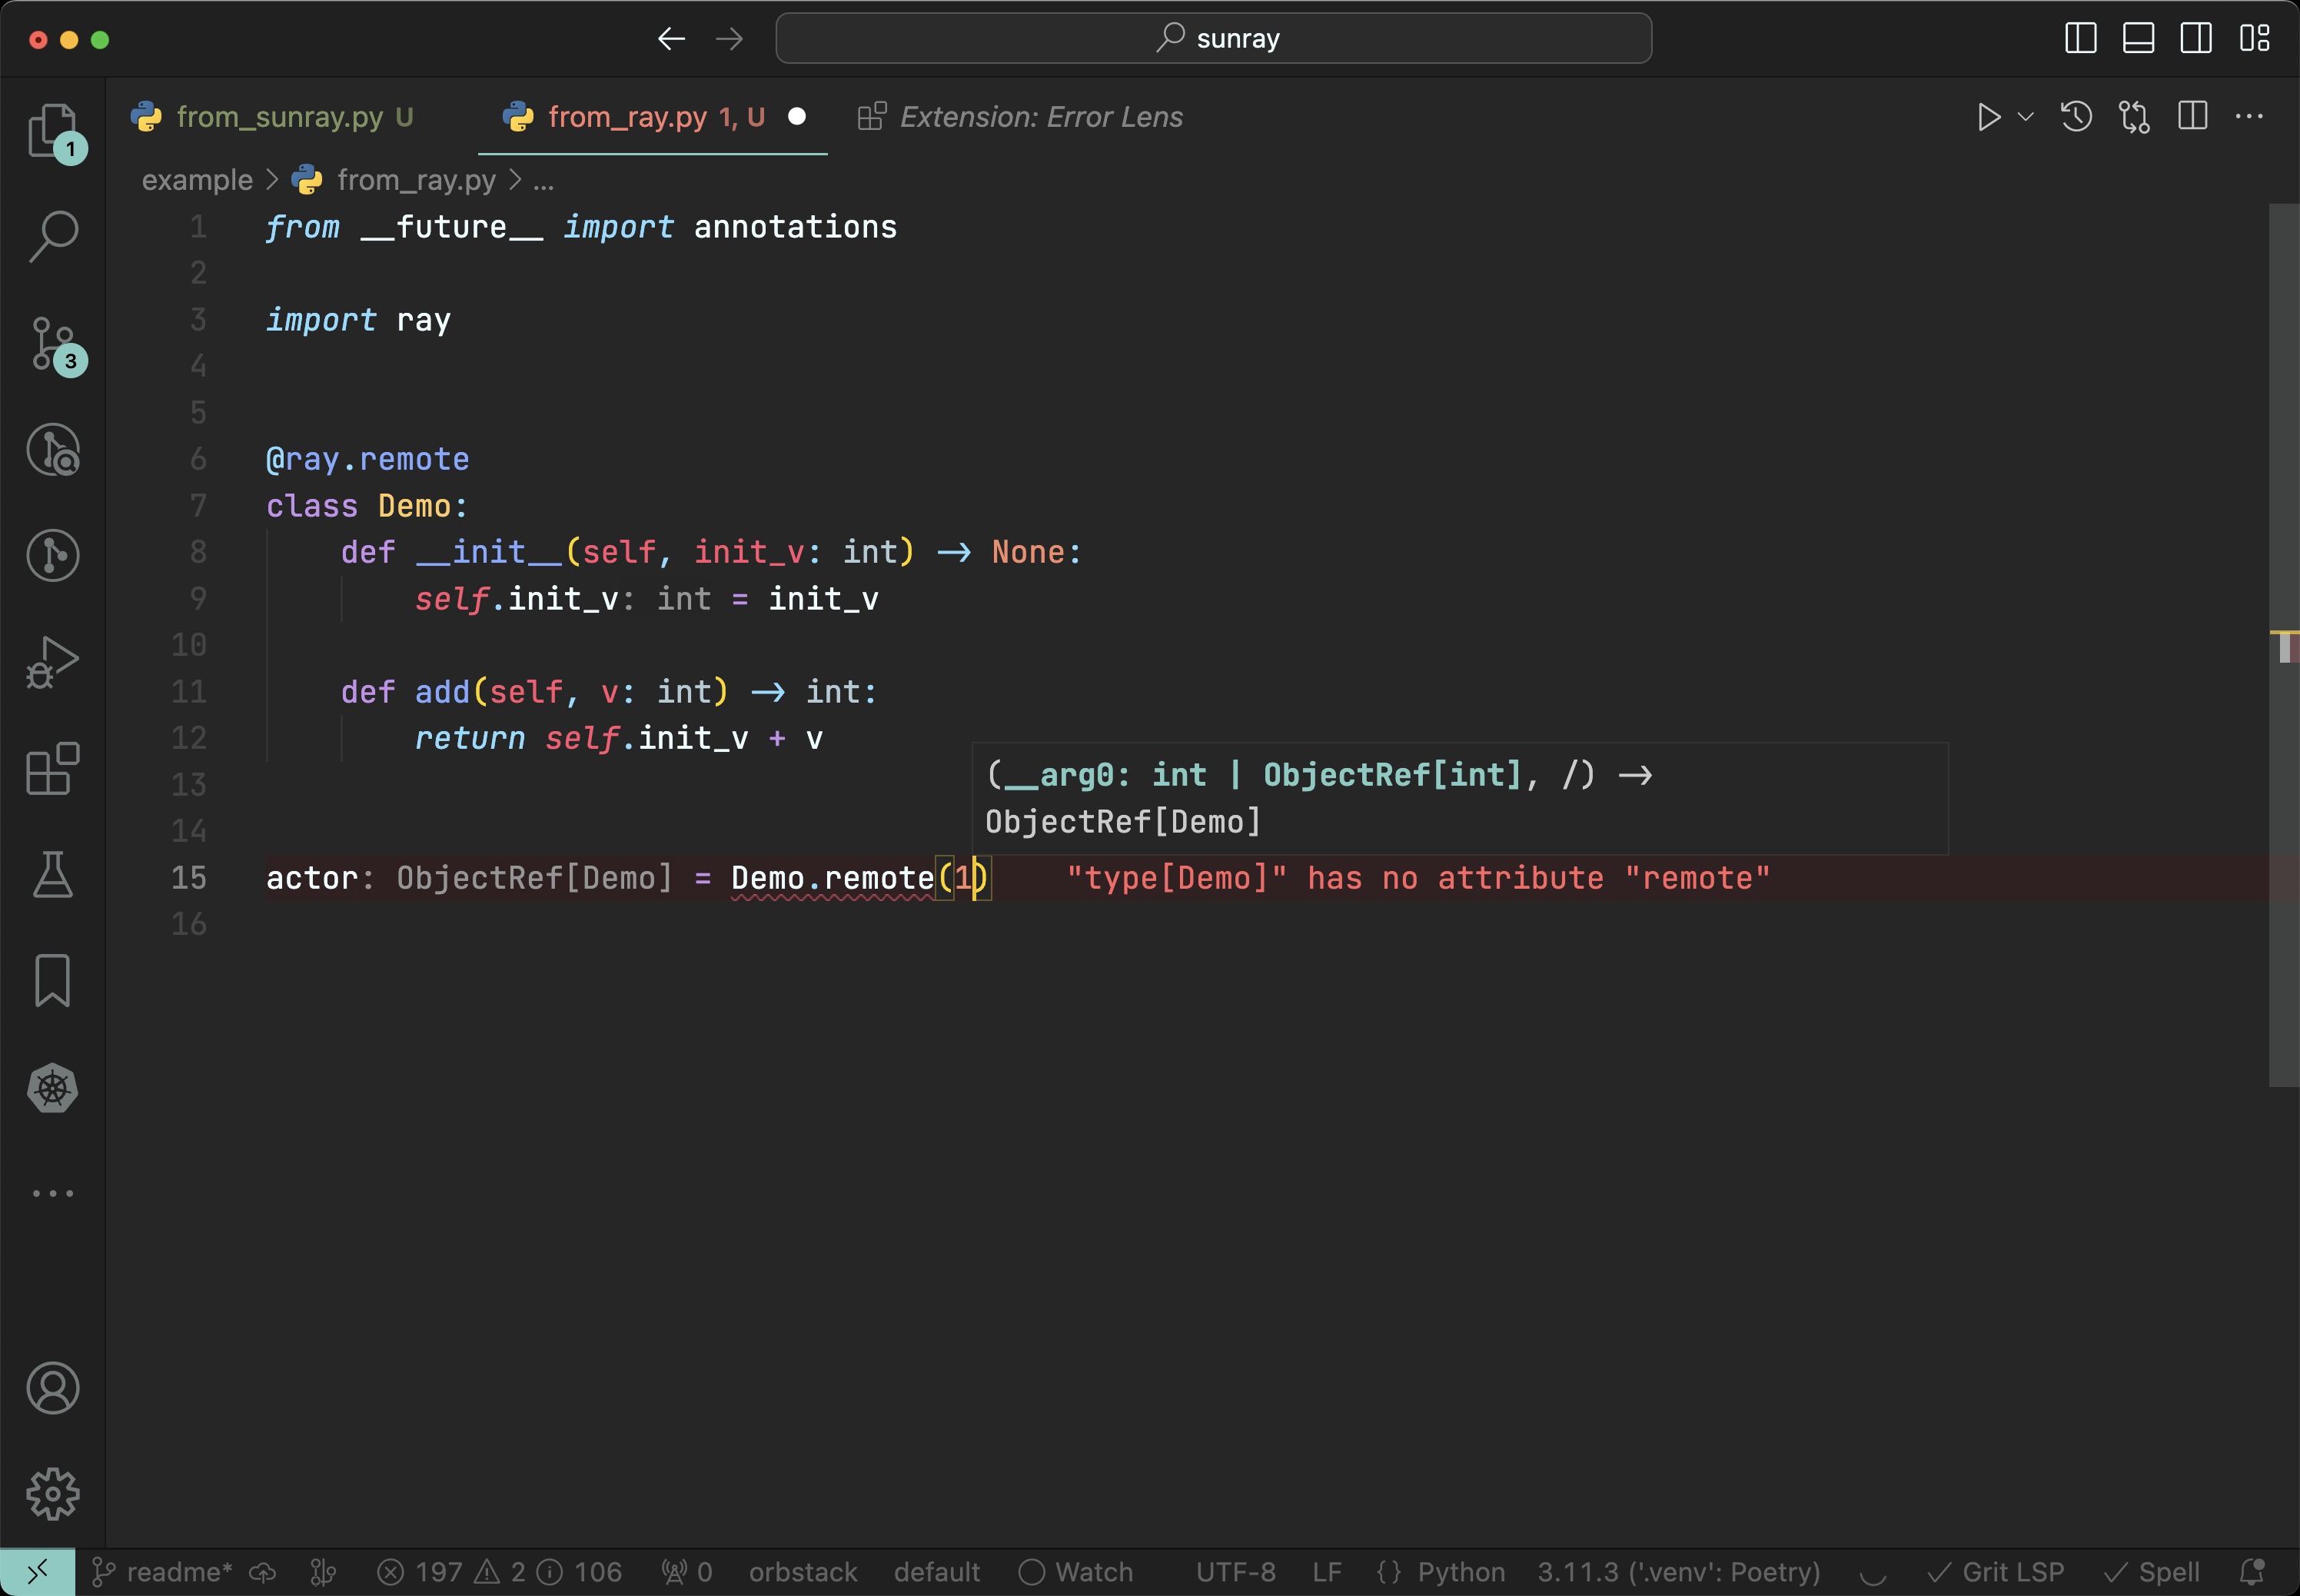This screenshot has width=2300, height=1596.
Task: Open the Kubernetes view icon
Action: coord(52,1088)
